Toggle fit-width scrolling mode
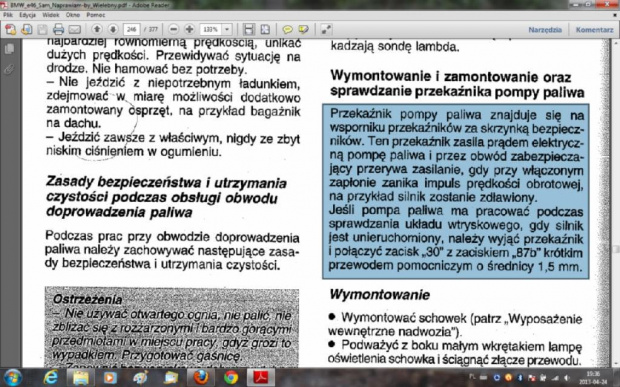Viewport: 620px width, 387px height. 249,30
